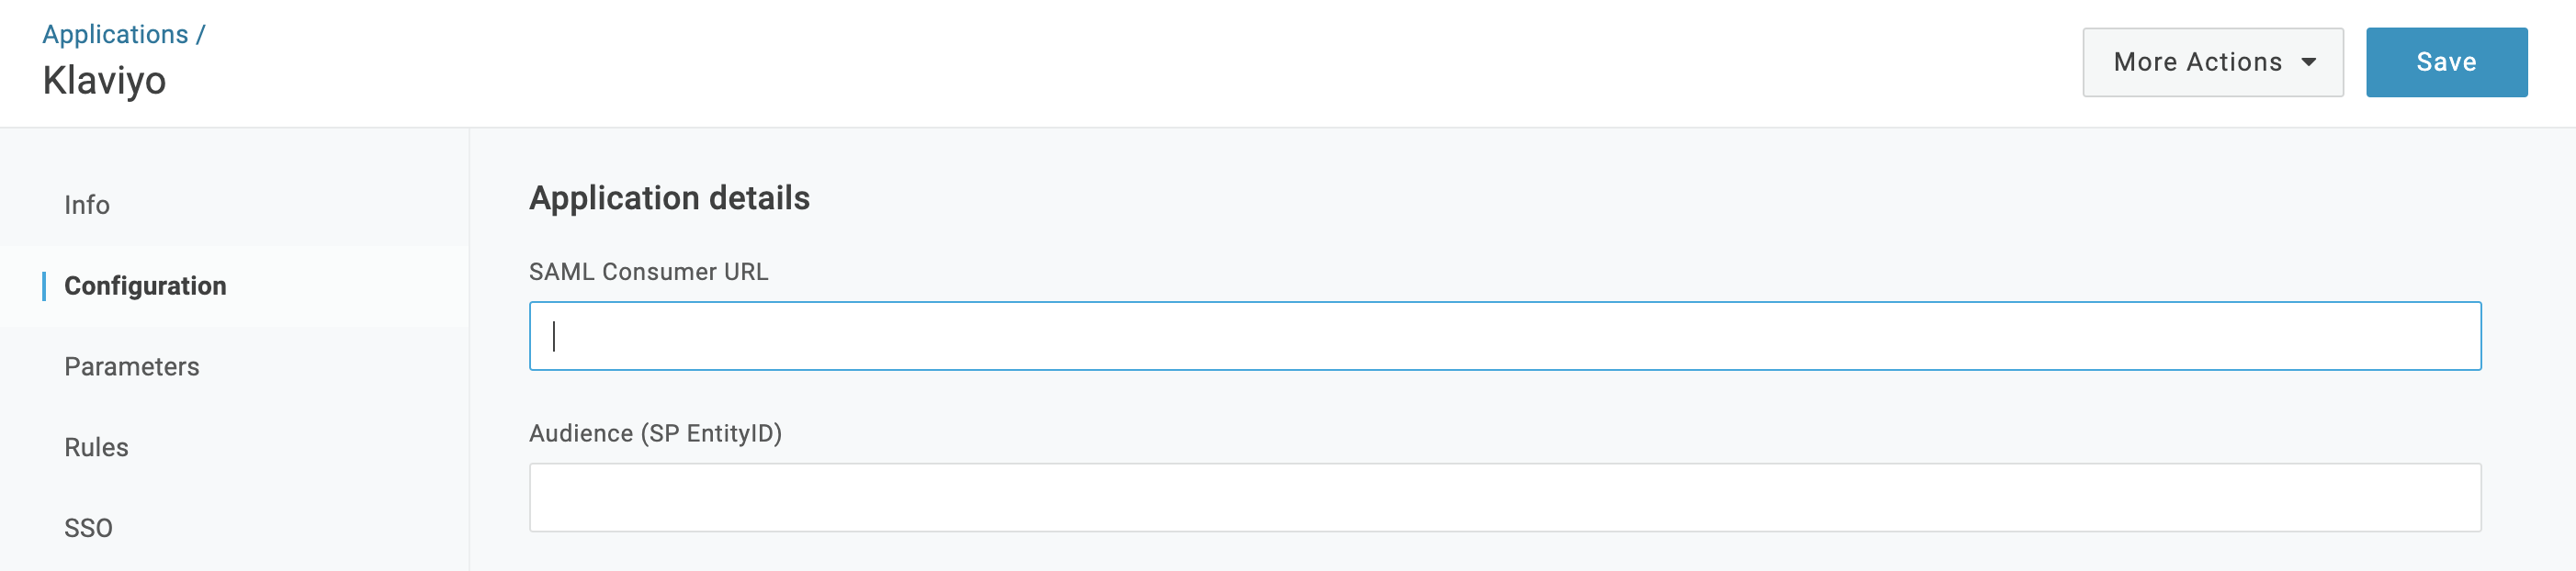
Task: Open the Parameters section
Action: (131, 366)
